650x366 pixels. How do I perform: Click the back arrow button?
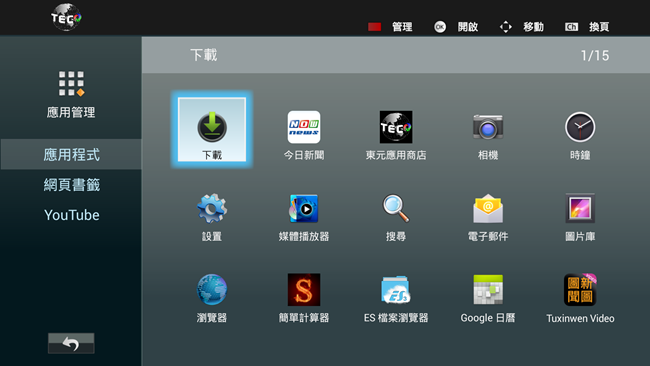pos(71,343)
